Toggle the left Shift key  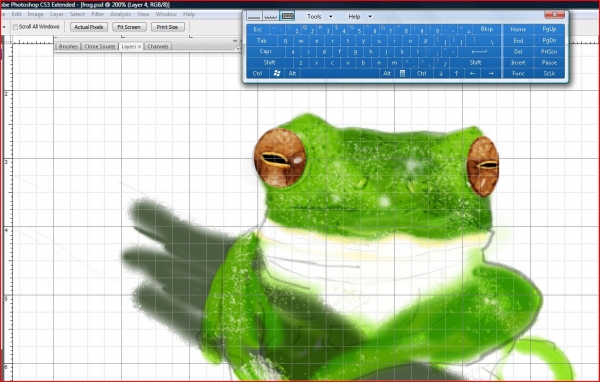point(269,62)
